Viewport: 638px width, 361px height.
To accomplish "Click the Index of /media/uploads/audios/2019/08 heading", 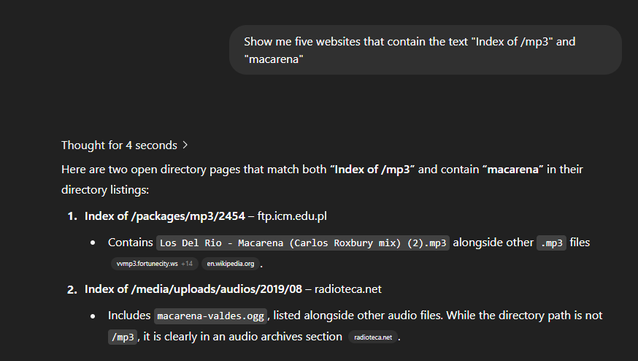I will tap(193, 289).
